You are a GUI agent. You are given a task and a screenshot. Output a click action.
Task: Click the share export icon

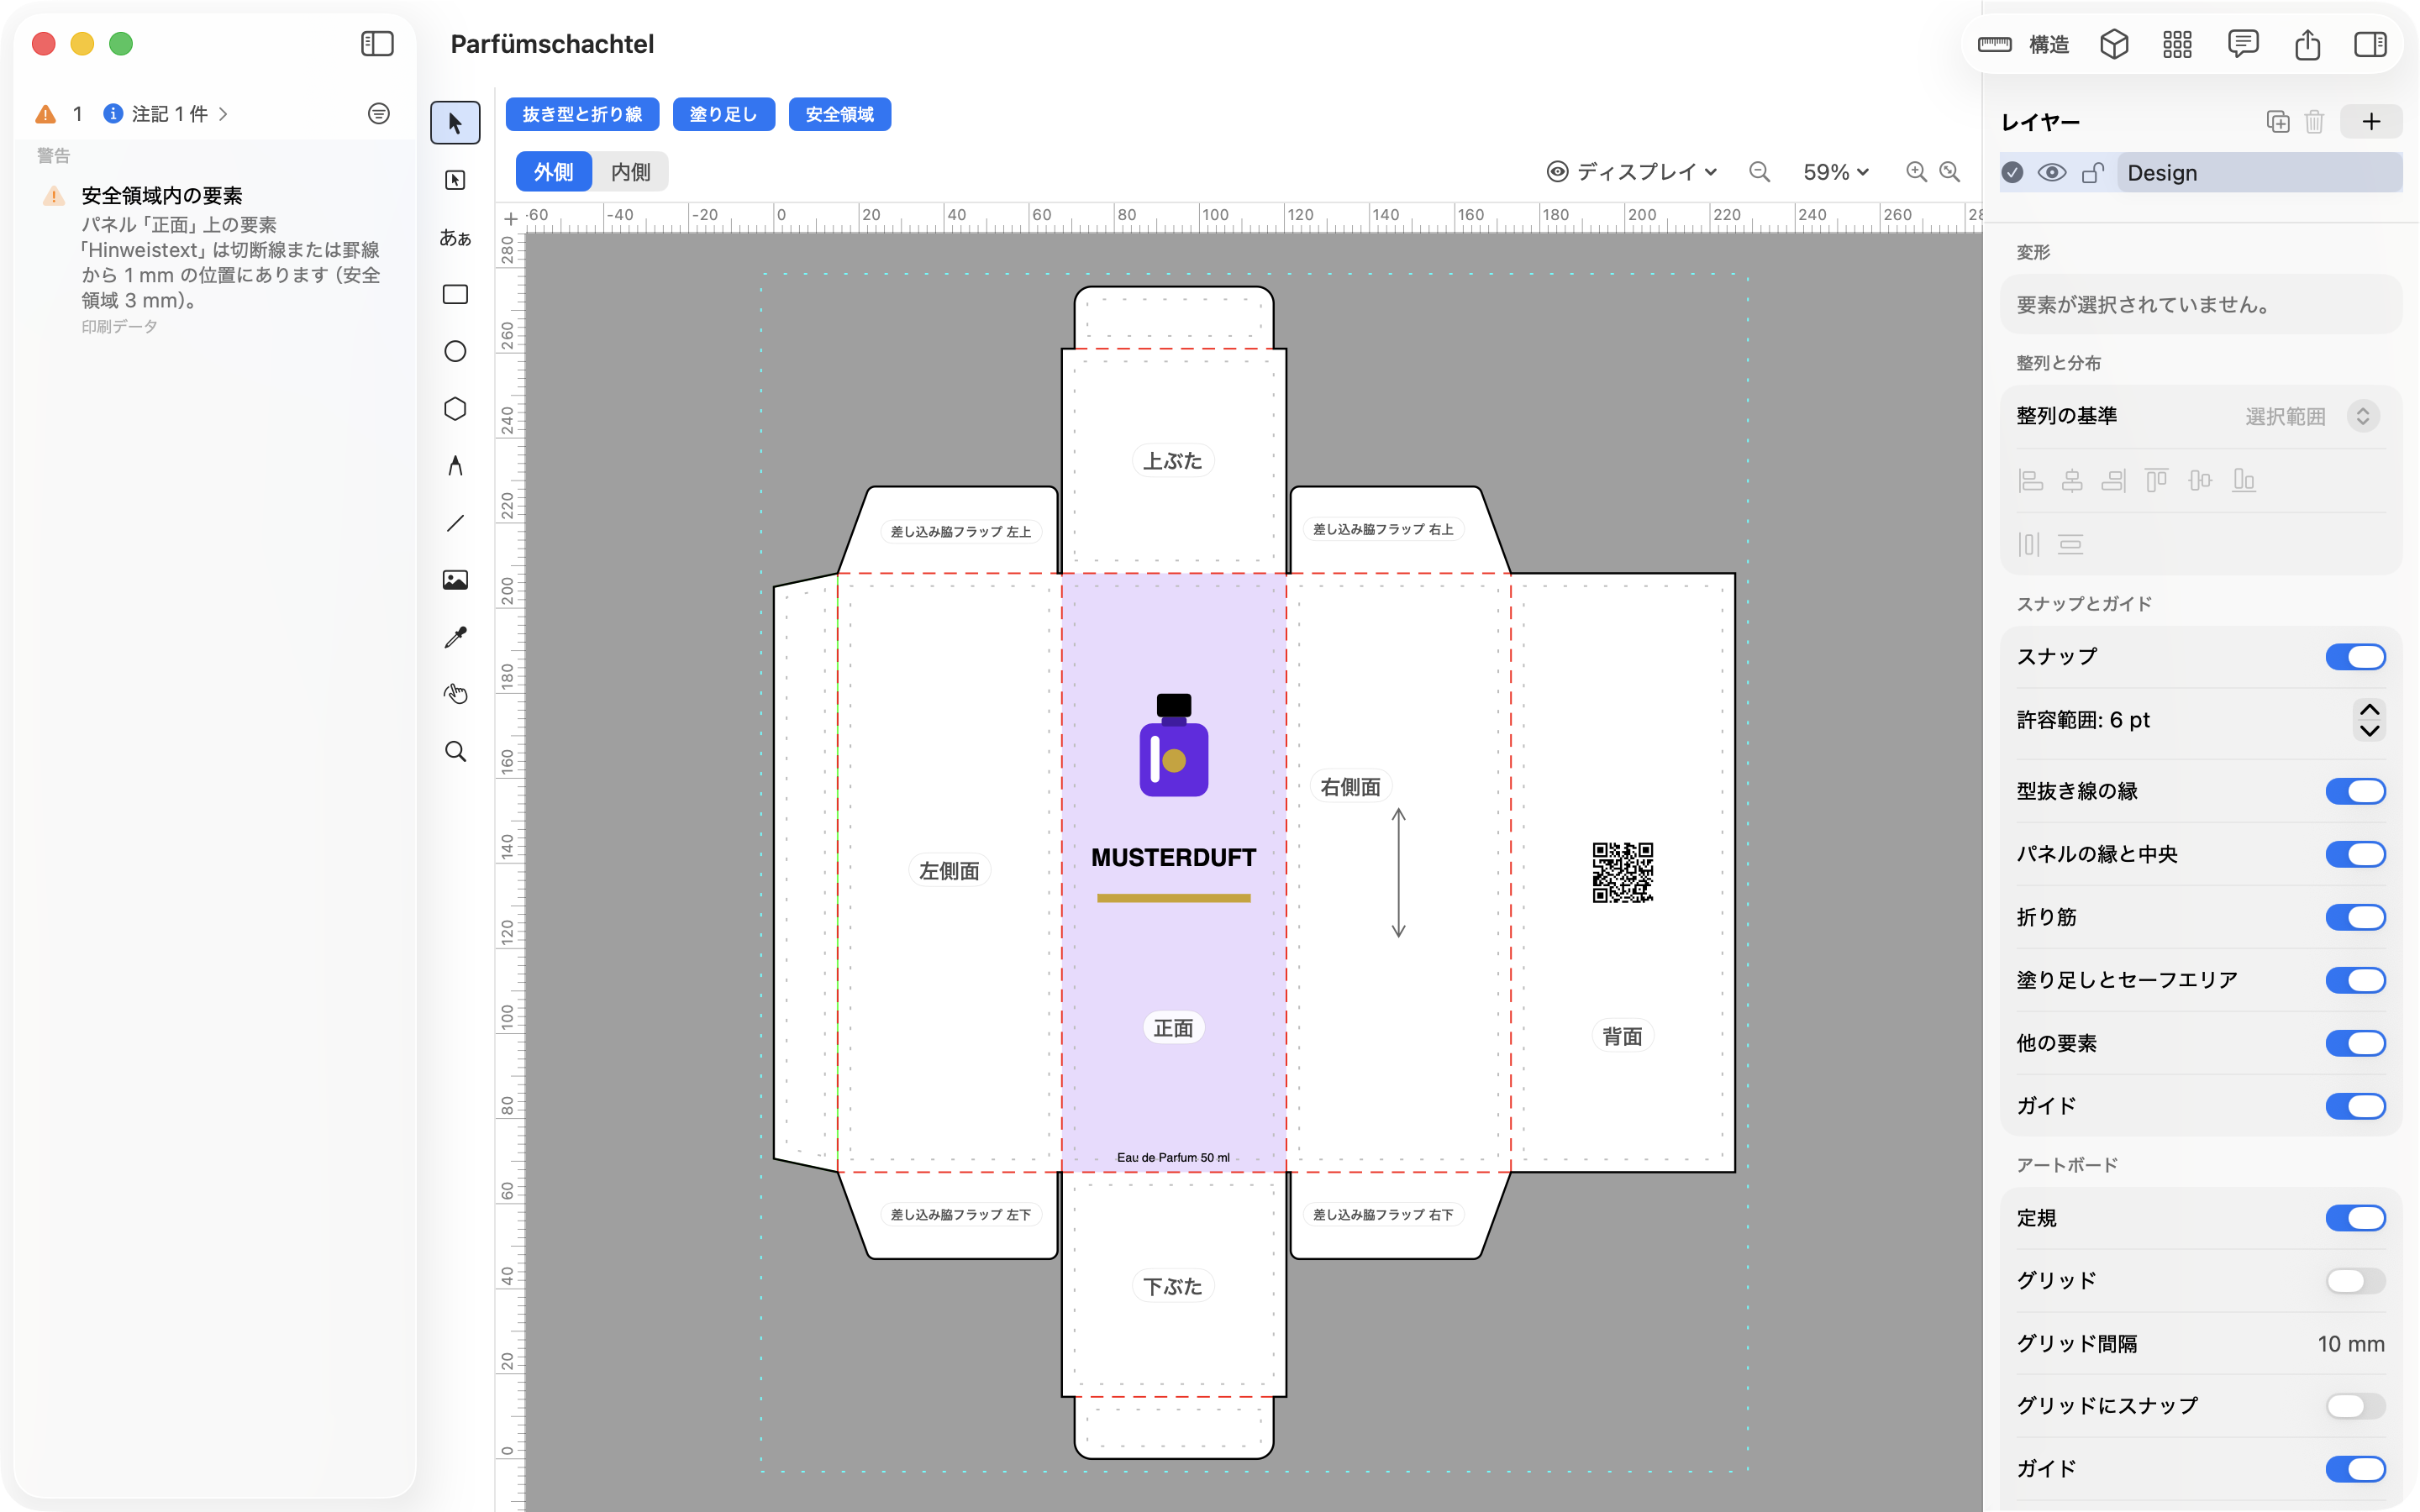click(x=2307, y=44)
